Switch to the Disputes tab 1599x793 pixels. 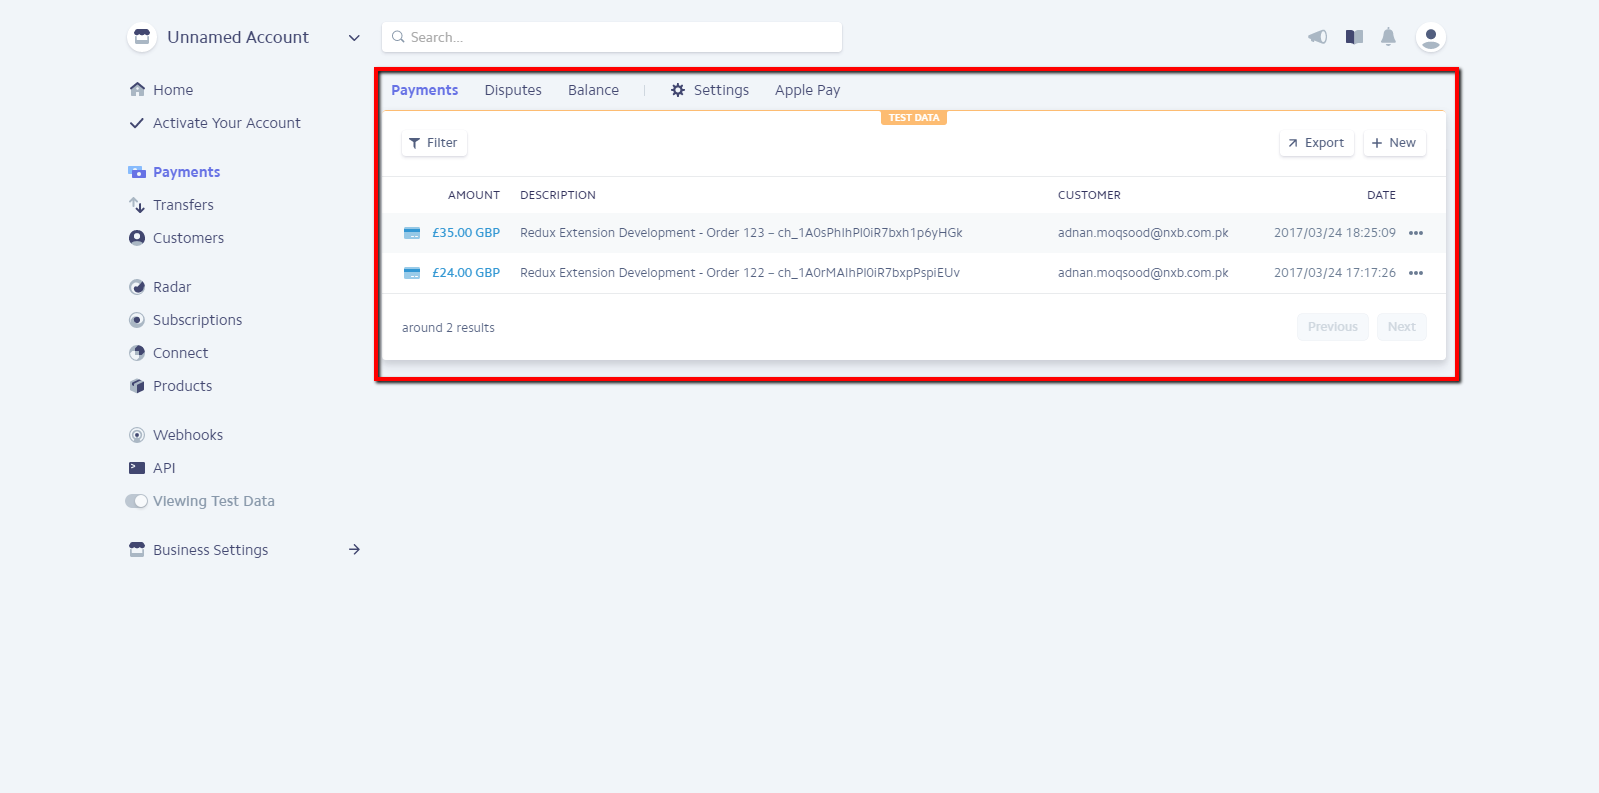pyautogui.click(x=513, y=90)
